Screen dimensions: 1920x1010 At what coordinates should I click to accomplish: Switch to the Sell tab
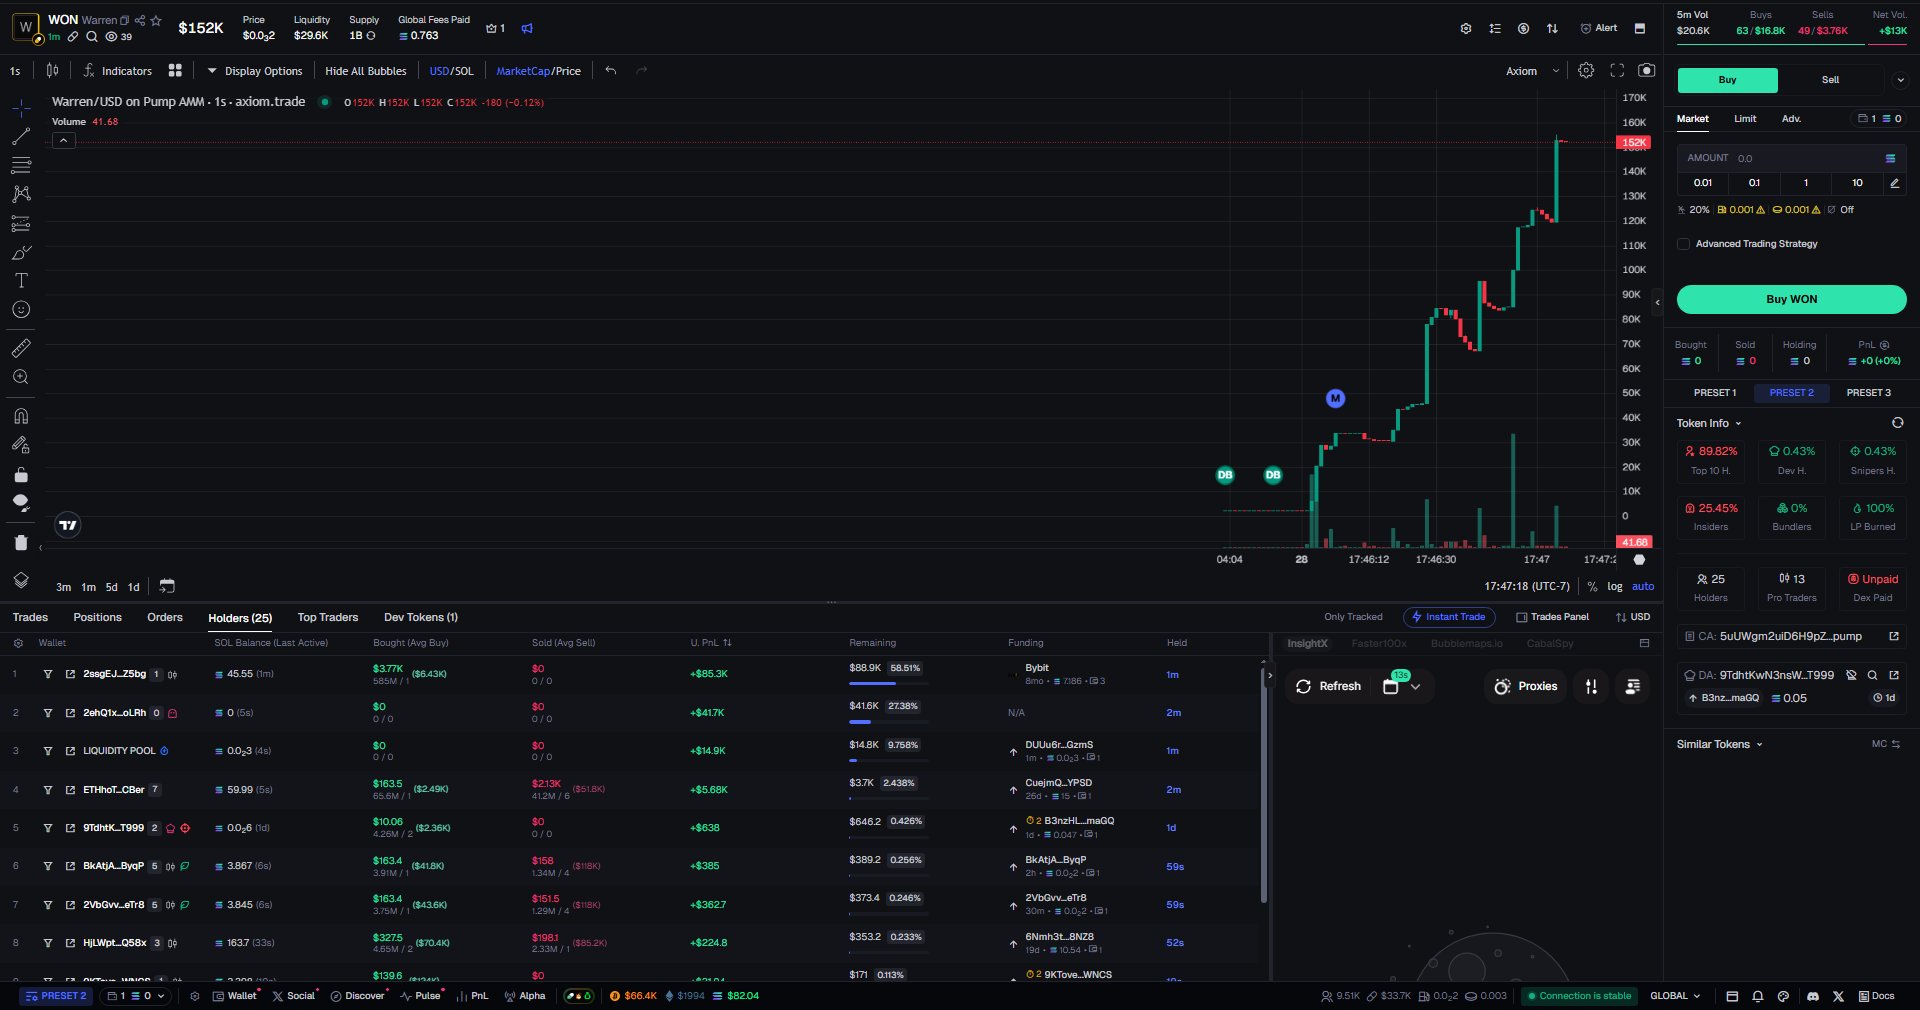1830,80
